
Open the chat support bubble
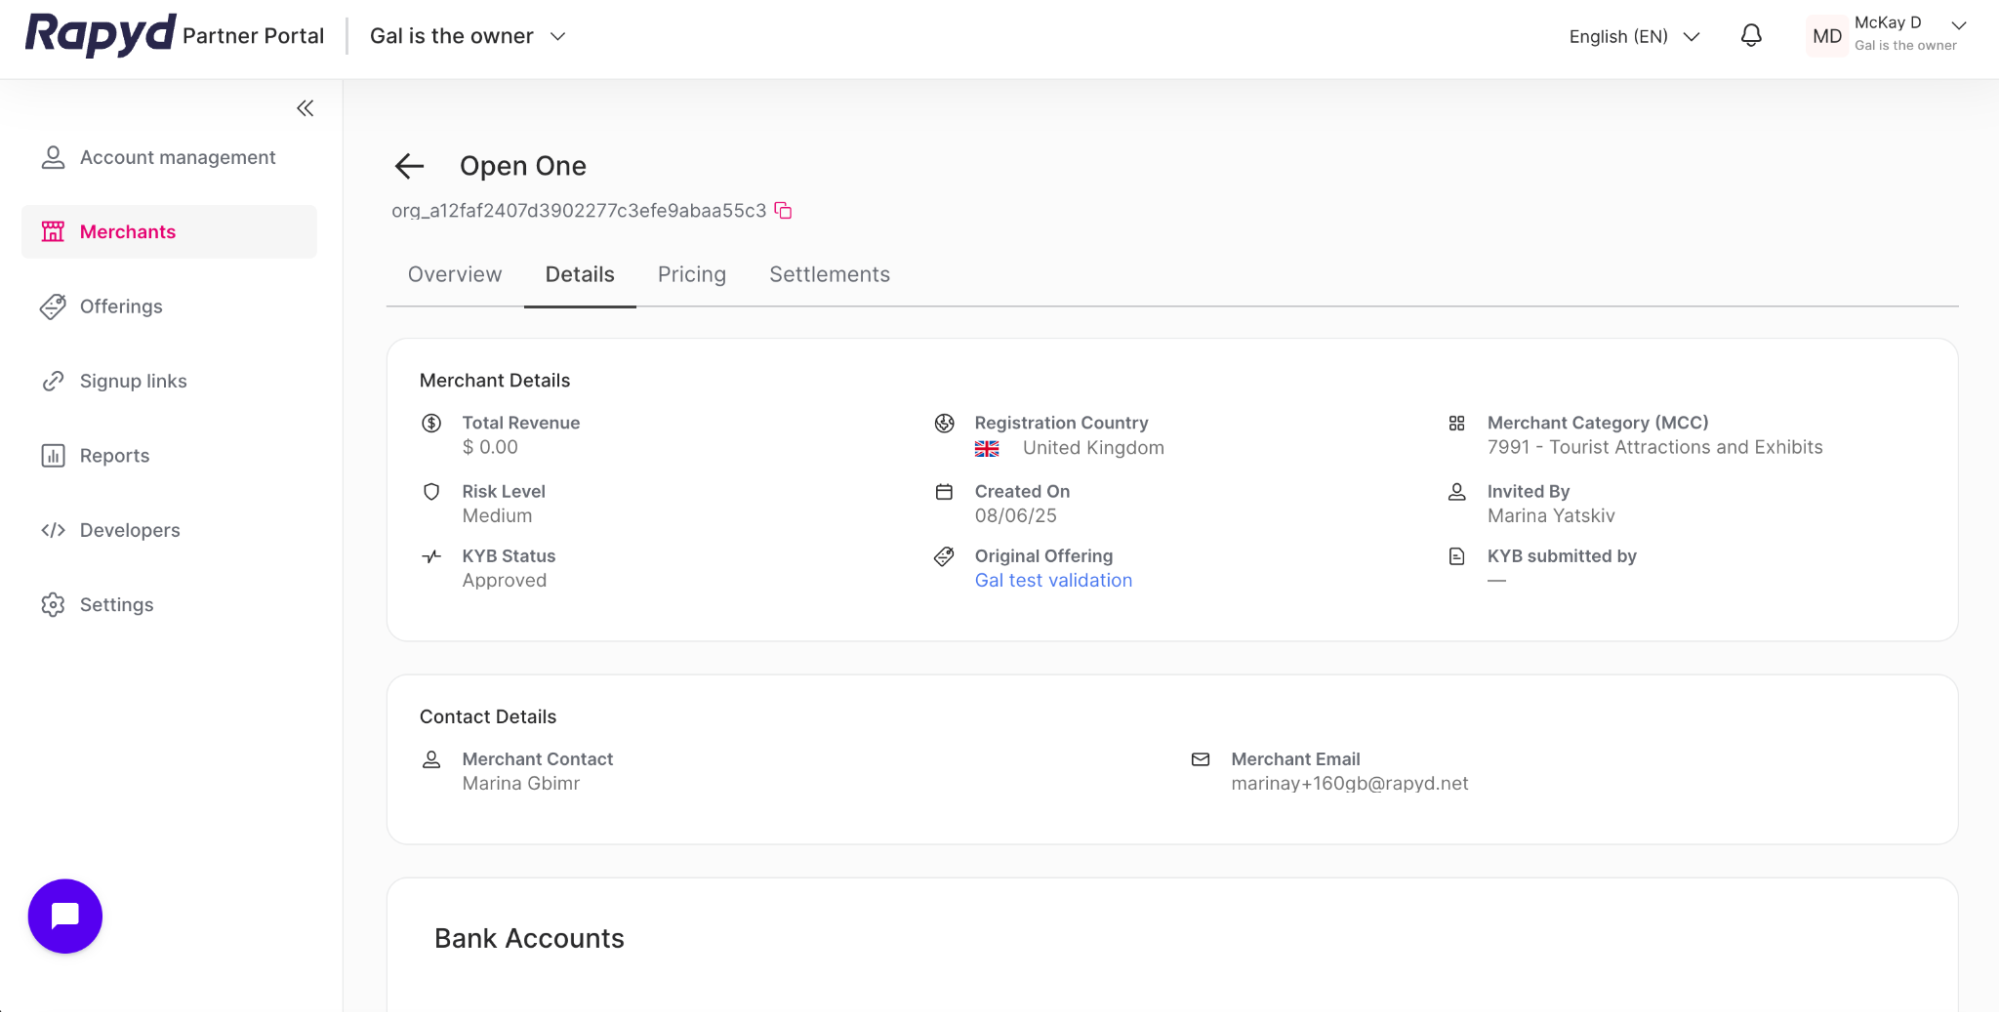coord(64,915)
